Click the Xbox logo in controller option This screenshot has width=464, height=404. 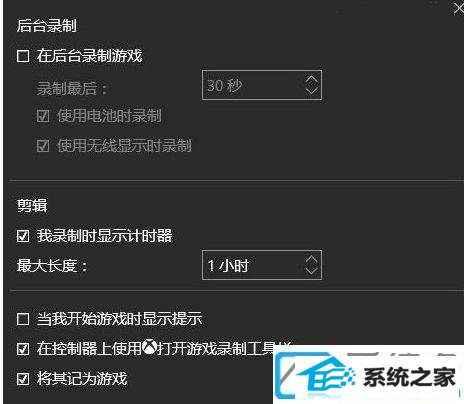point(150,347)
